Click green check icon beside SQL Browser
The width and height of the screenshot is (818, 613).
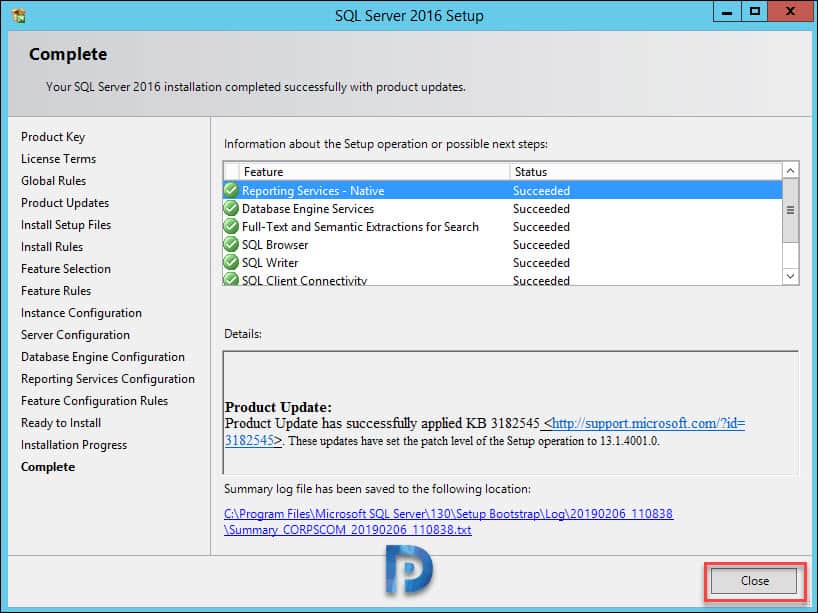[231, 244]
